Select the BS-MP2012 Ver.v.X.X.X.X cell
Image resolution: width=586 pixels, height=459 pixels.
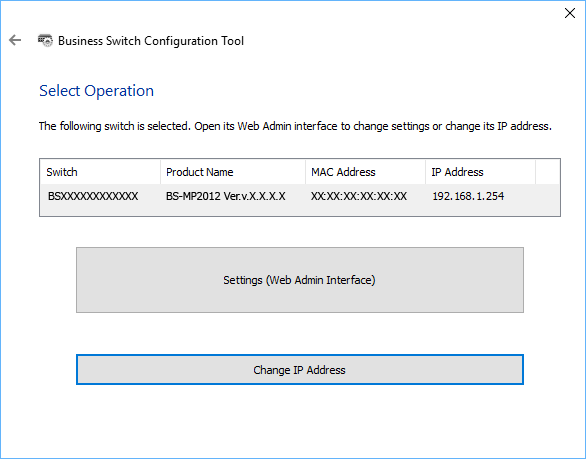click(226, 196)
